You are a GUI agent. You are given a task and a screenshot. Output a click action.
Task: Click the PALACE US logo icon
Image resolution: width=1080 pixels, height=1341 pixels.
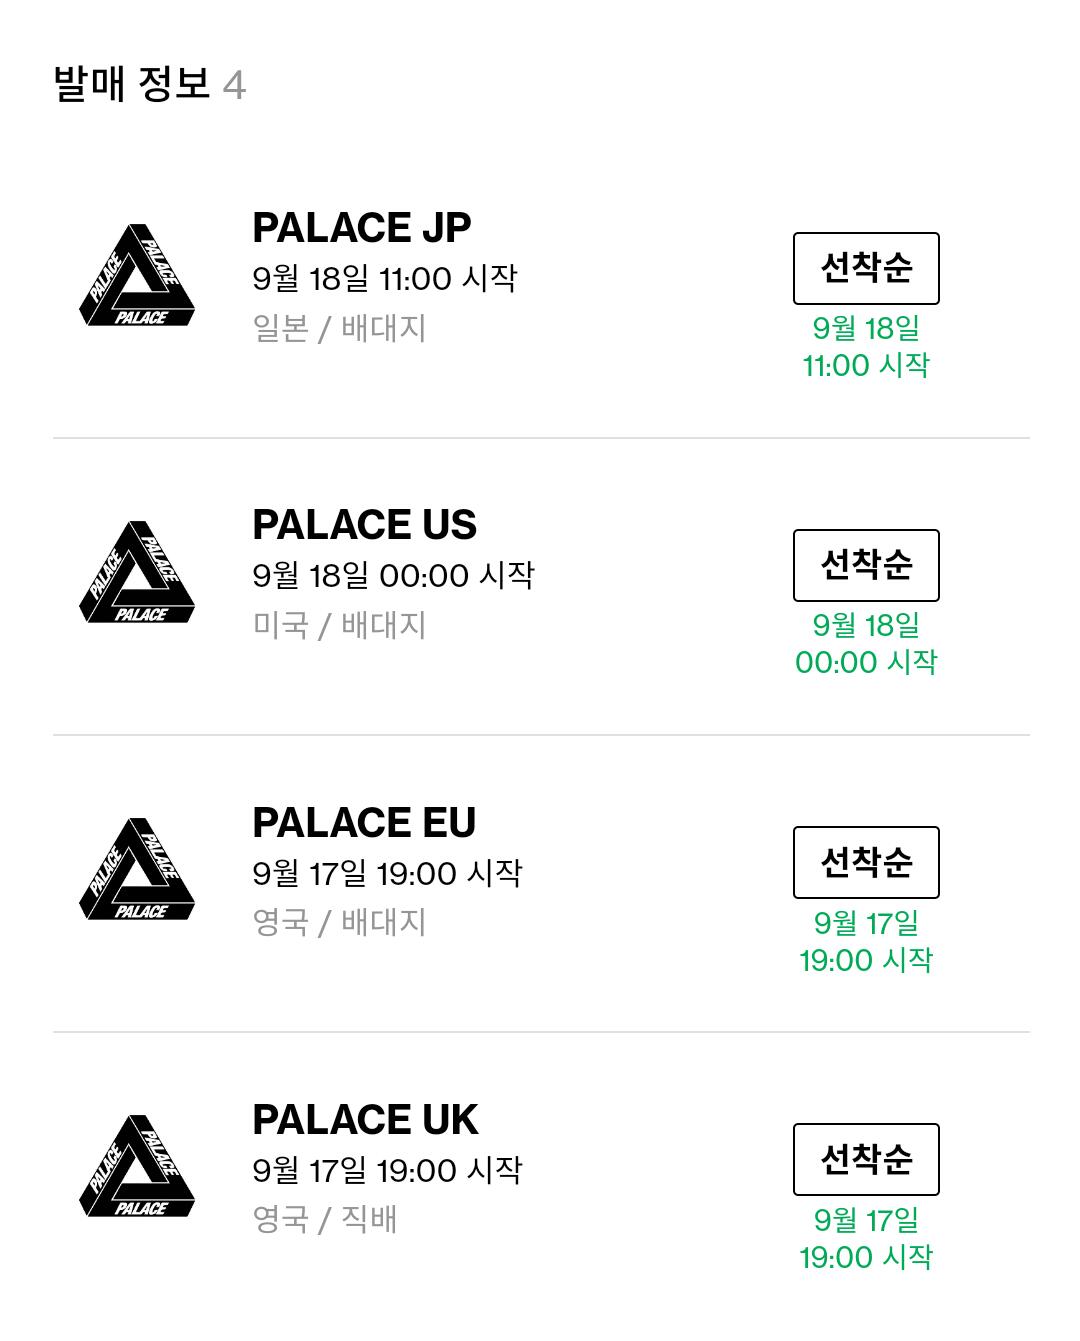coord(137,572)
